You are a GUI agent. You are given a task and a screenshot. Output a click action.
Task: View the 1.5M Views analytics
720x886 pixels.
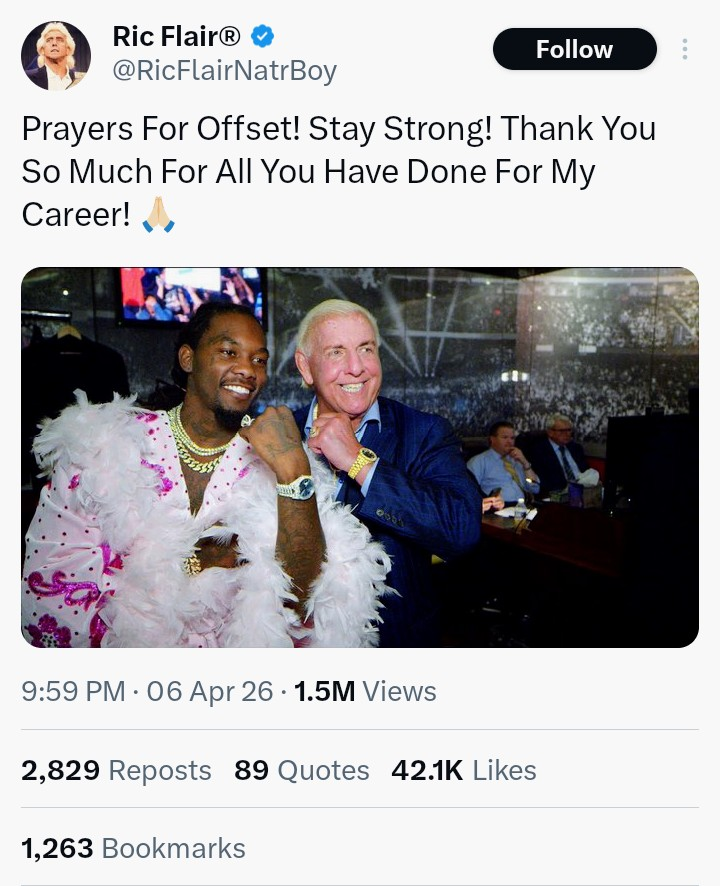pyautogui.click(x=366, y=691)
